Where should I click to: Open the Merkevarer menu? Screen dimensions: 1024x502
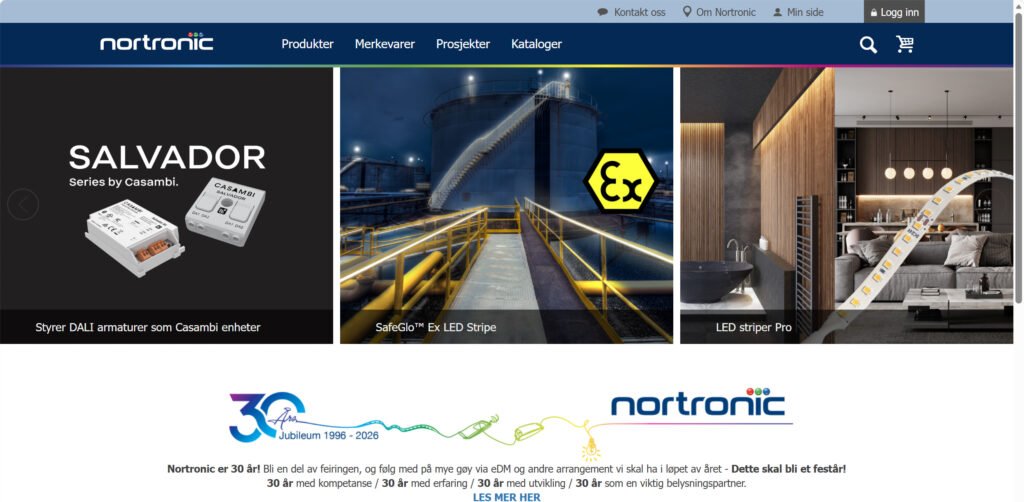385,44
